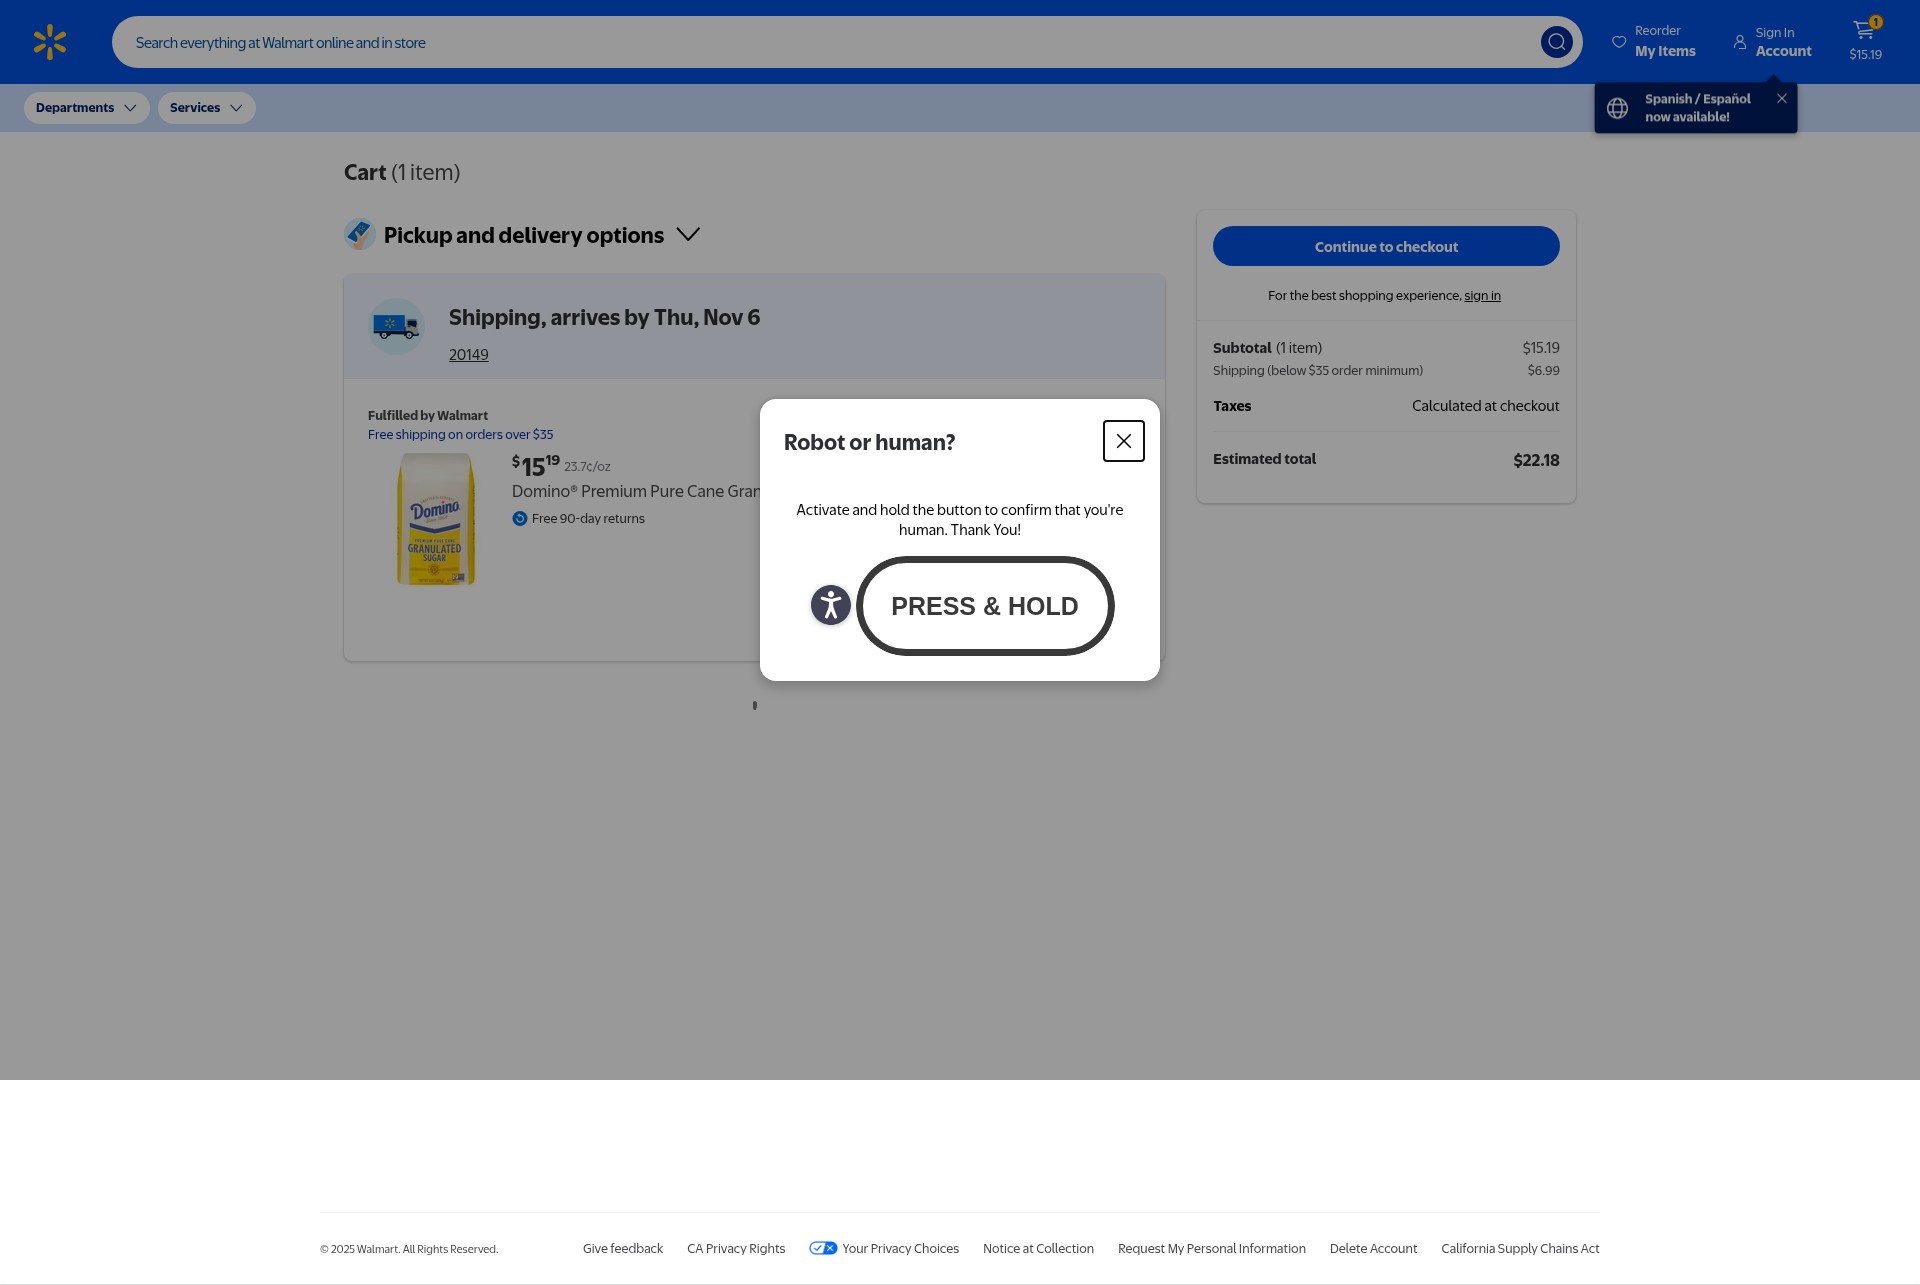
Task: Open CA Privacy Rights link
Action: click(736, 1249)
